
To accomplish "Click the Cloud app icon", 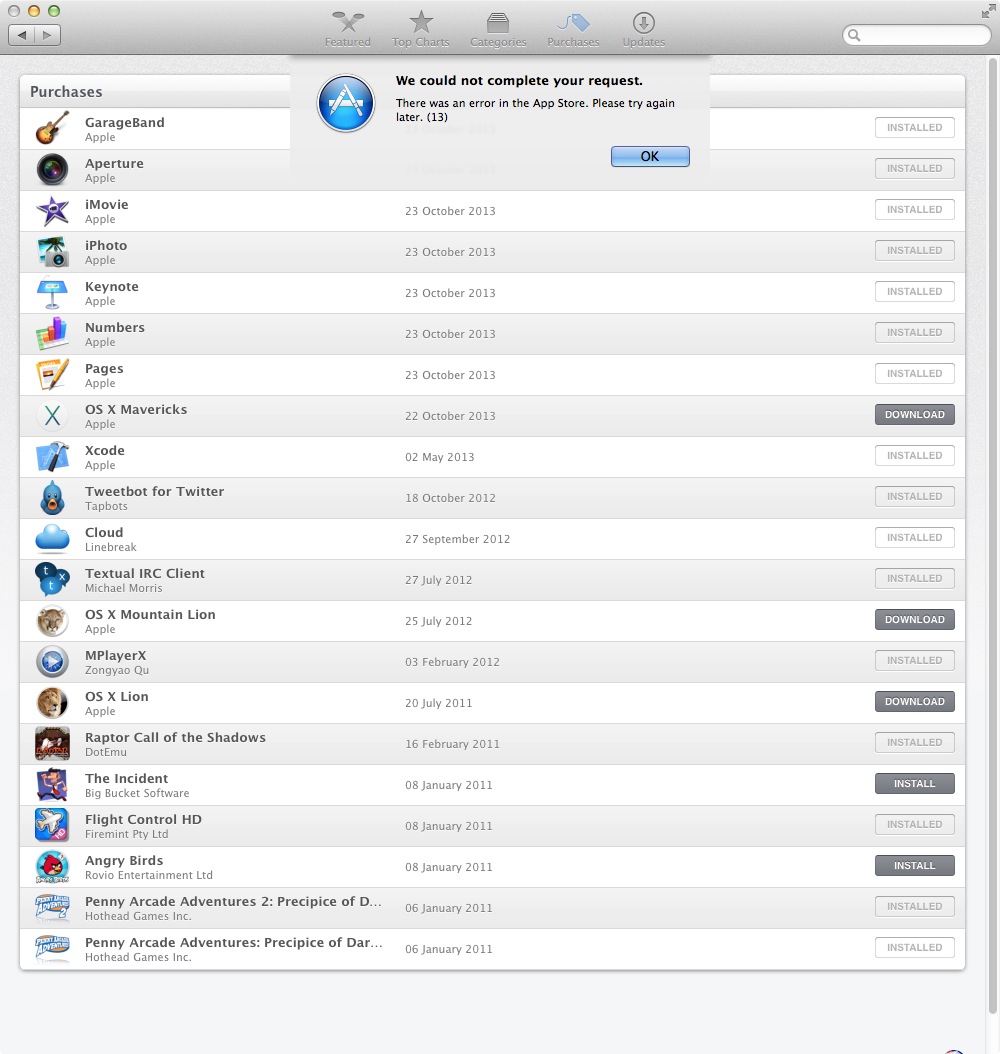I will coord(52,538).
